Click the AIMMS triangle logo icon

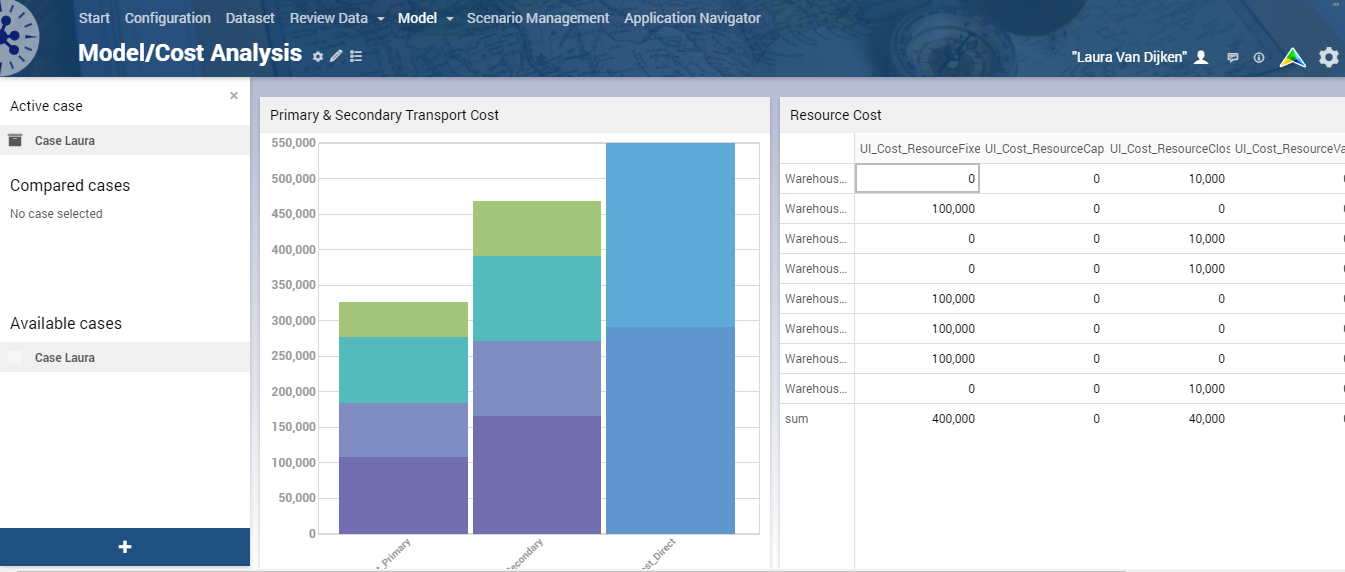click(x=1294, y=57)
